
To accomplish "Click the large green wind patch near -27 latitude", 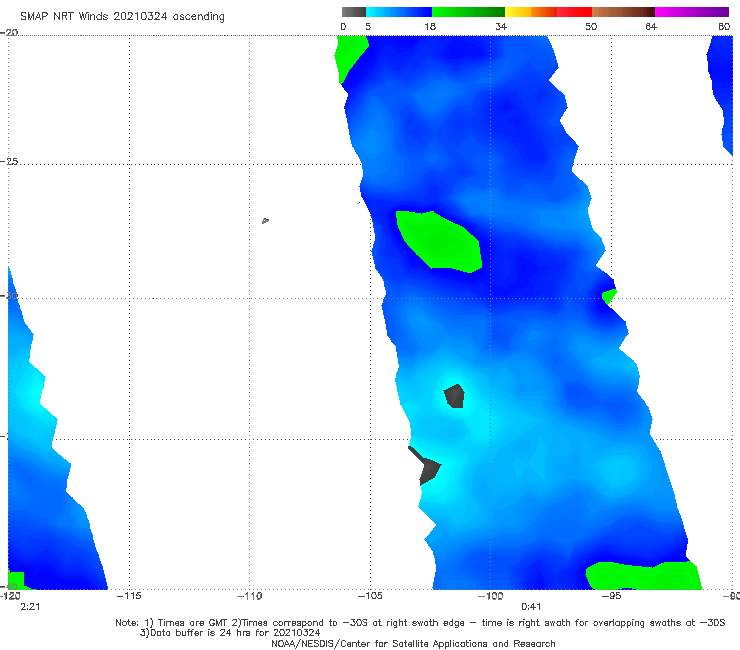I will point(440,242).
